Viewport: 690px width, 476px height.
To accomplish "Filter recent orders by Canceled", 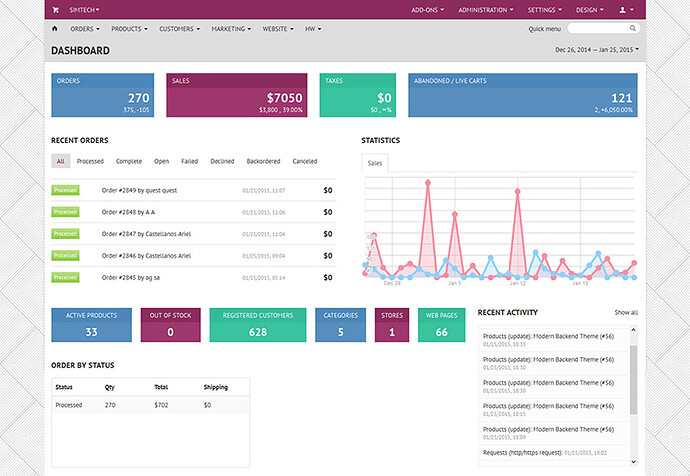I will pos(305,161).
